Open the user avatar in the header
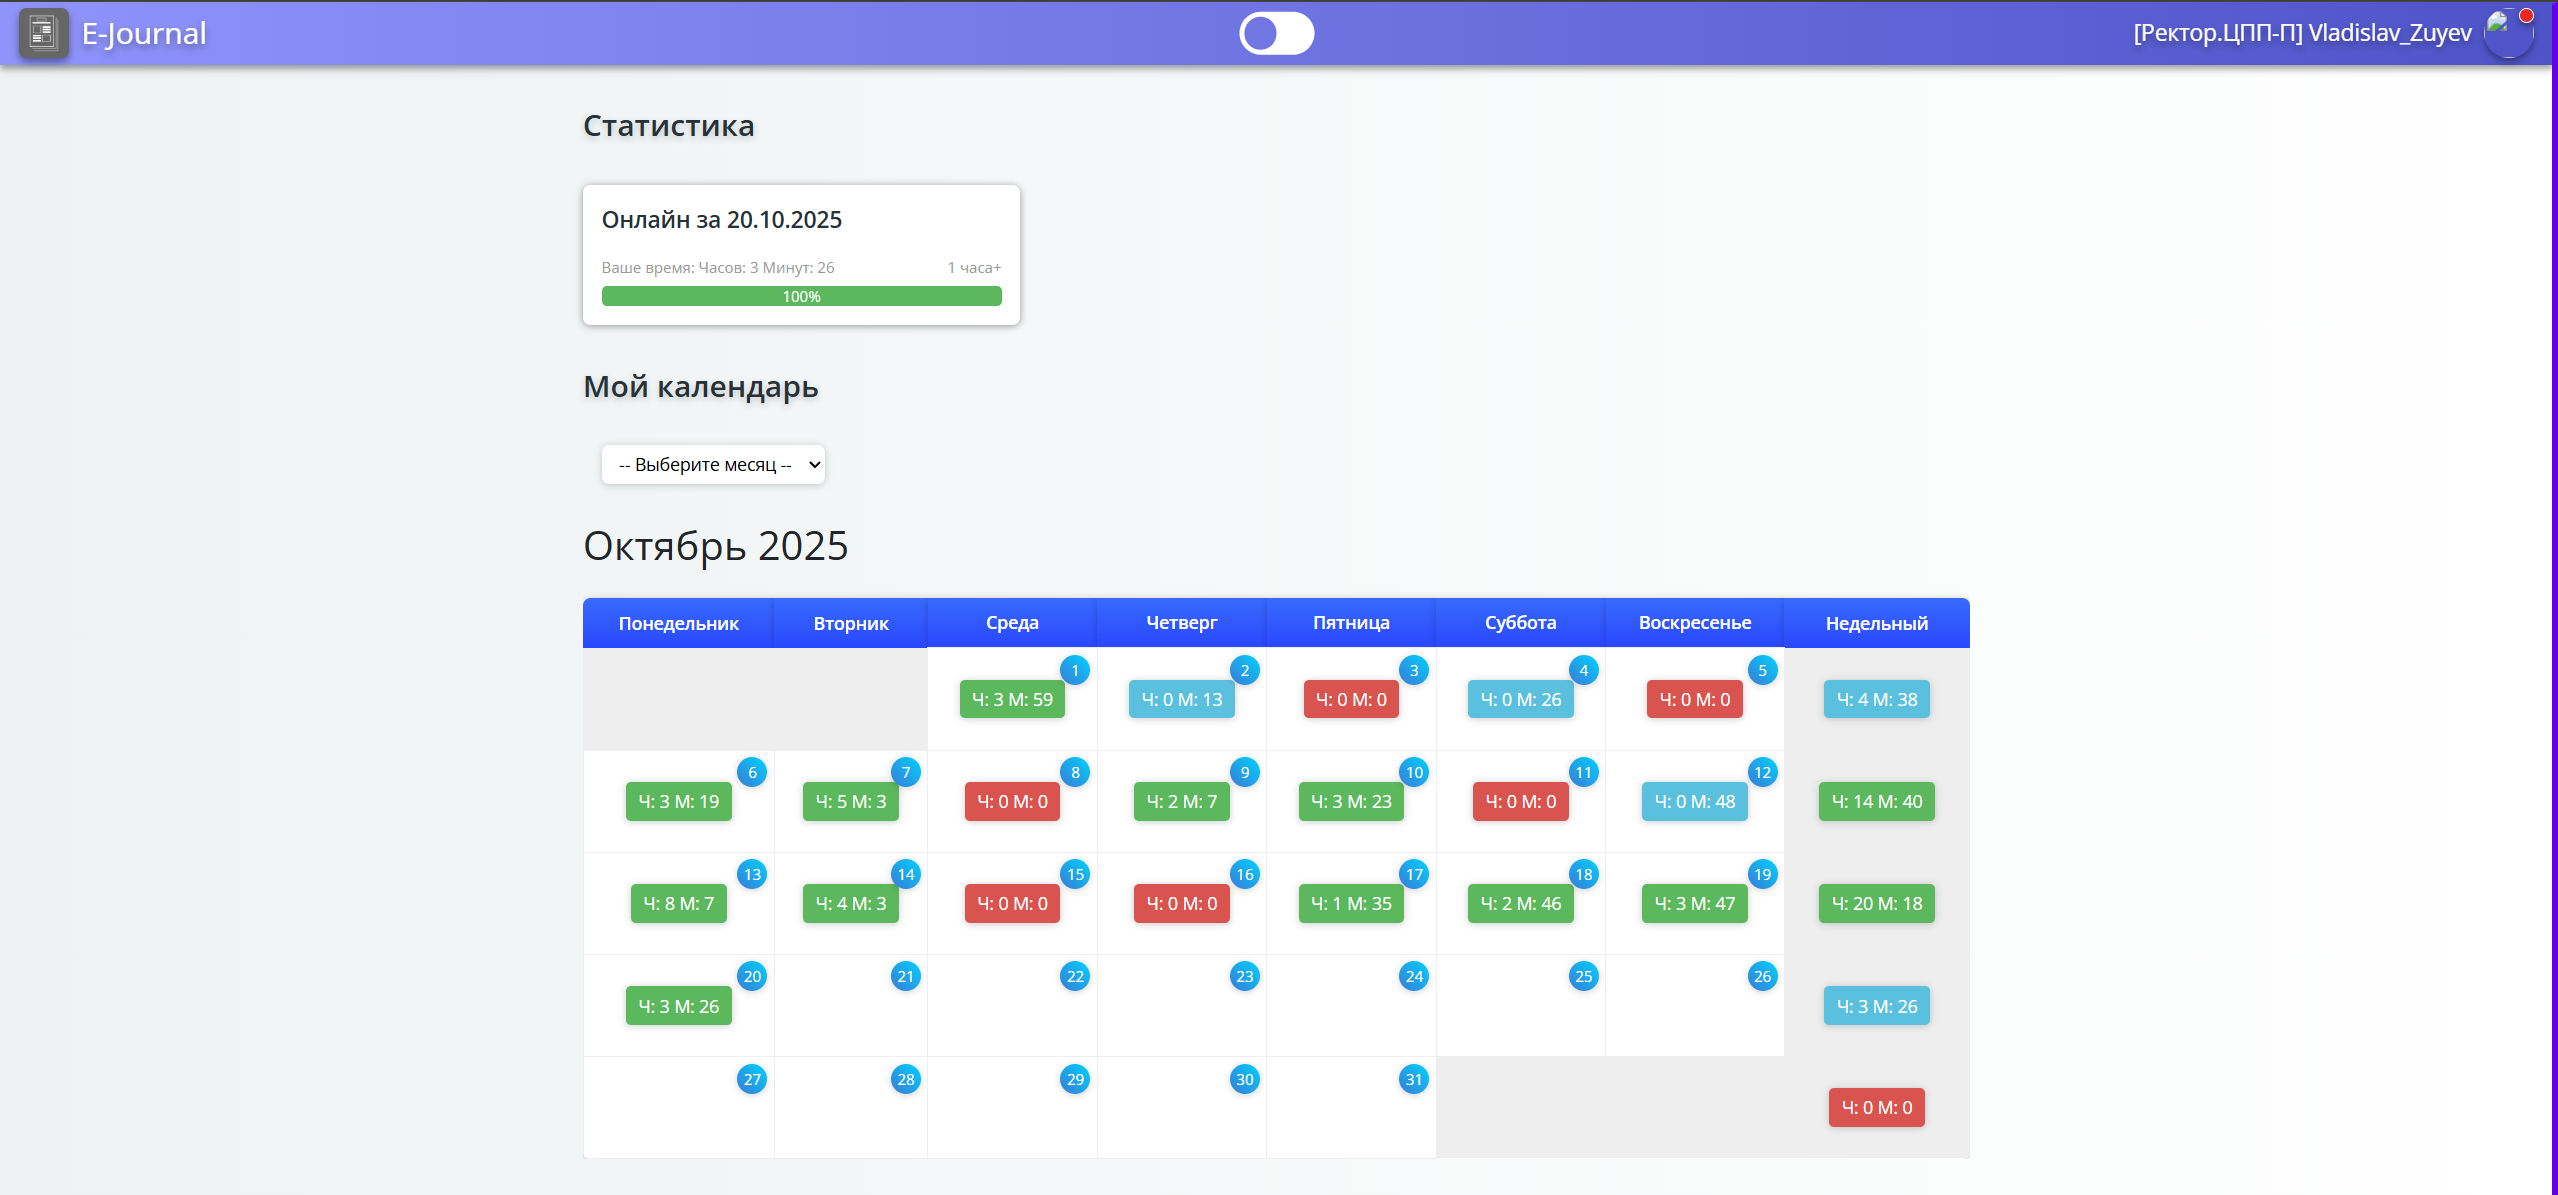Screen dimensions: 2558x1195 2509,33
